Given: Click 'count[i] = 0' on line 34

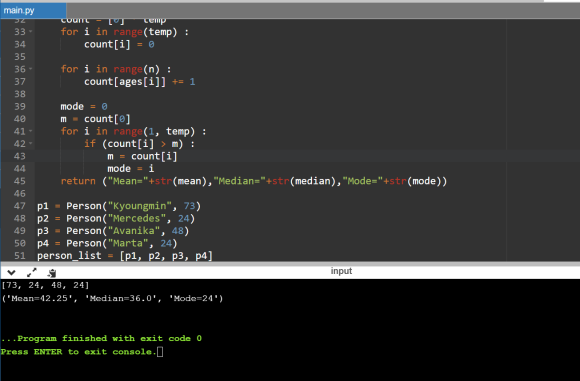Looking at the screenshot, I should pos(119,44).
